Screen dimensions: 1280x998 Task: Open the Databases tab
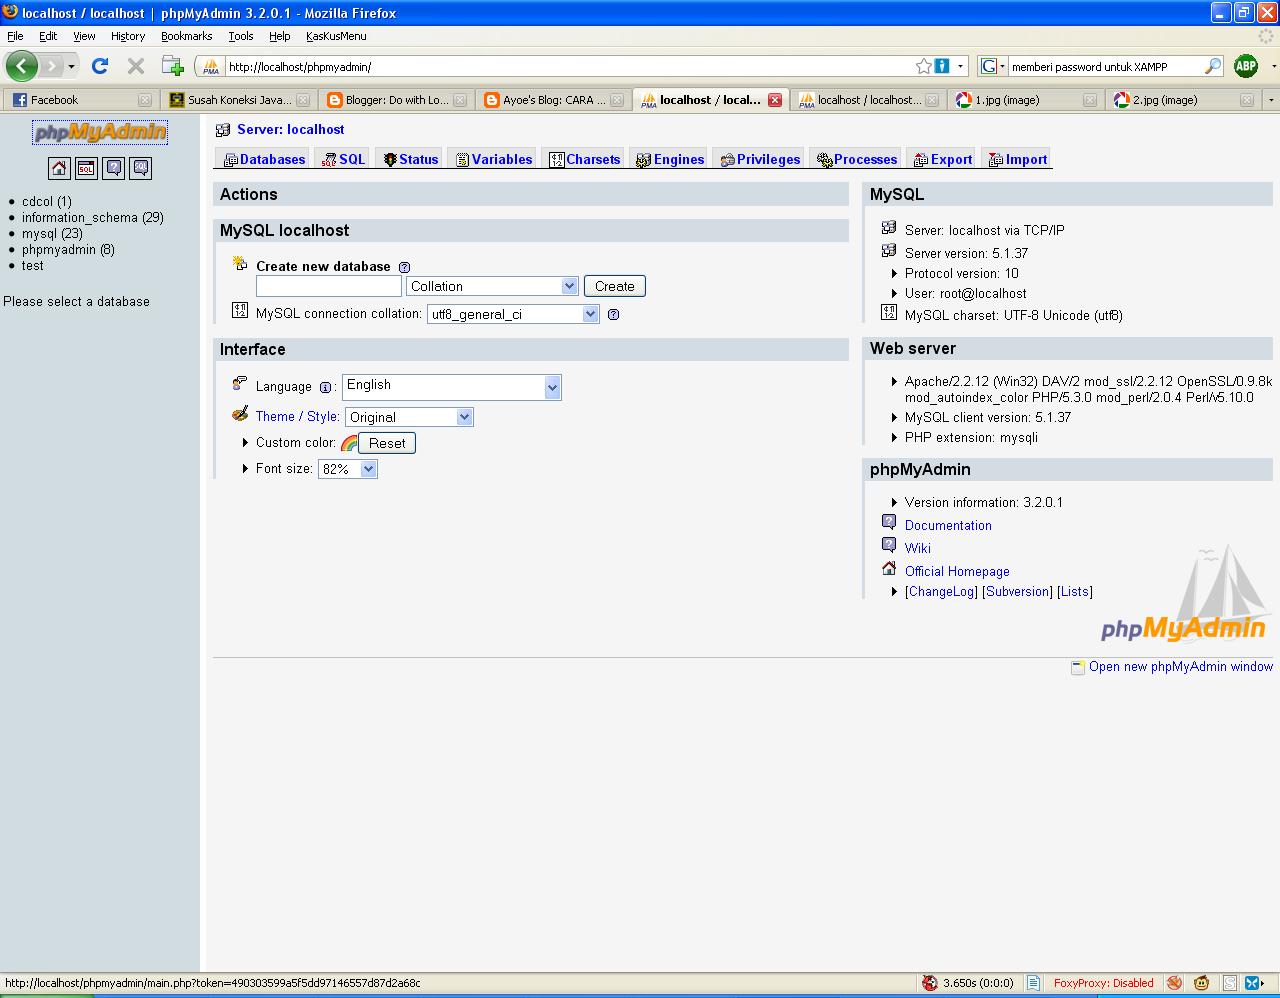pyautogui.click(x=264, y=159)
